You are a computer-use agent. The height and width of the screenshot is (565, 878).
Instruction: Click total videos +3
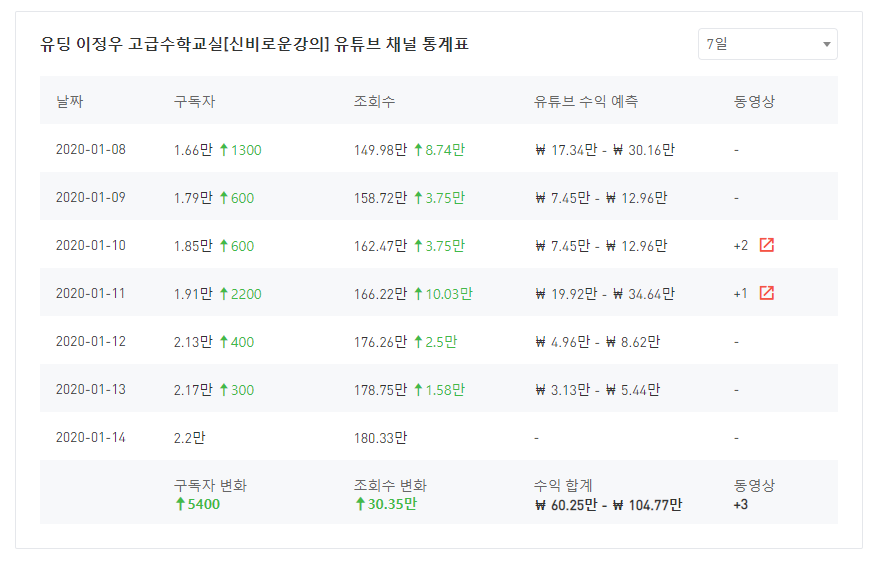pos(741,505)
